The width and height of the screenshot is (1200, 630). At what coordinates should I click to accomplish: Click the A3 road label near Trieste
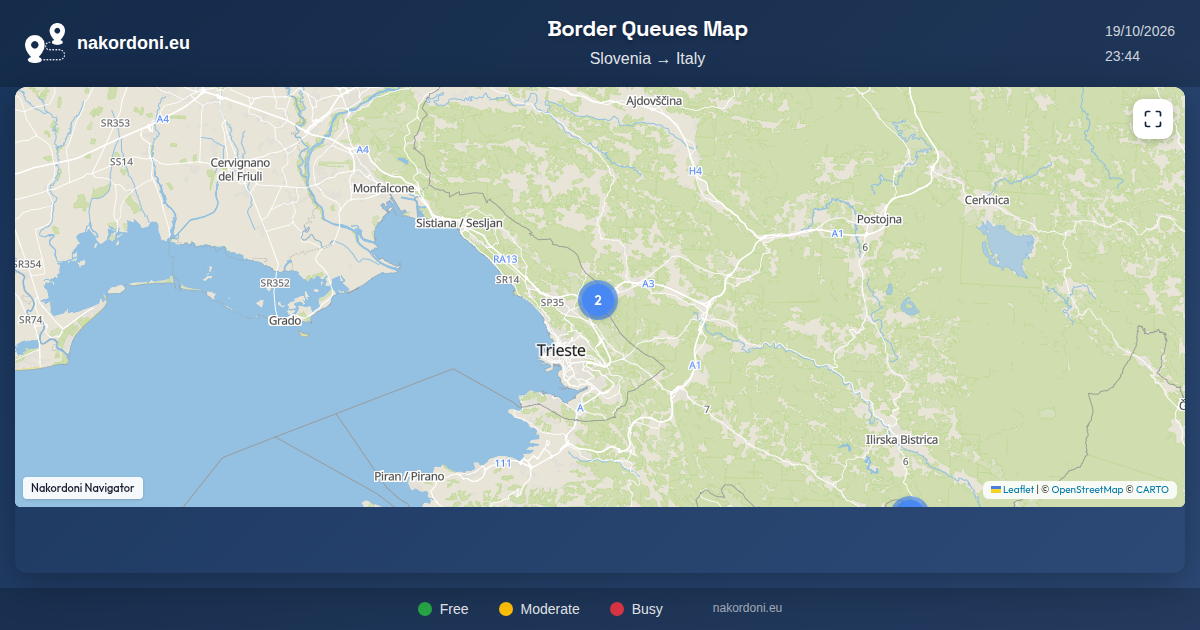click(648, 284)
